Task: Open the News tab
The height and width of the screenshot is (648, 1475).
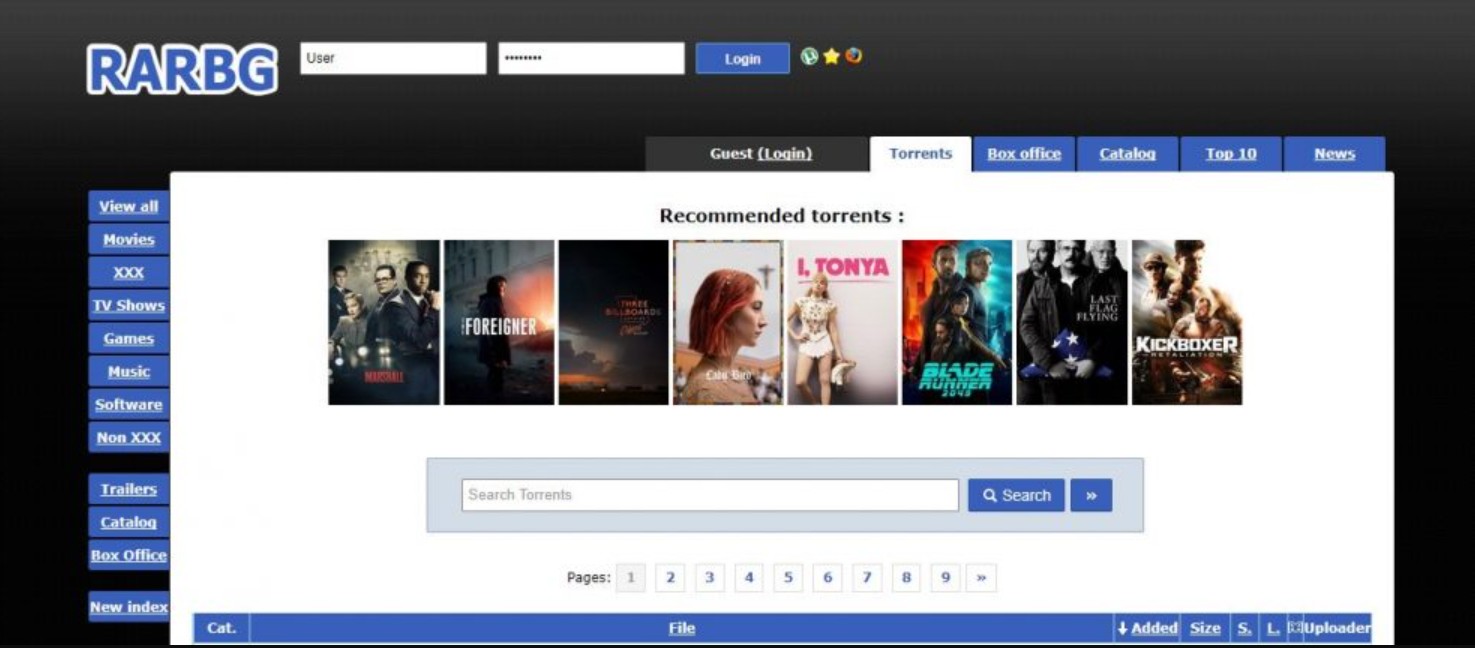Action: click(x=1334, y=154)
